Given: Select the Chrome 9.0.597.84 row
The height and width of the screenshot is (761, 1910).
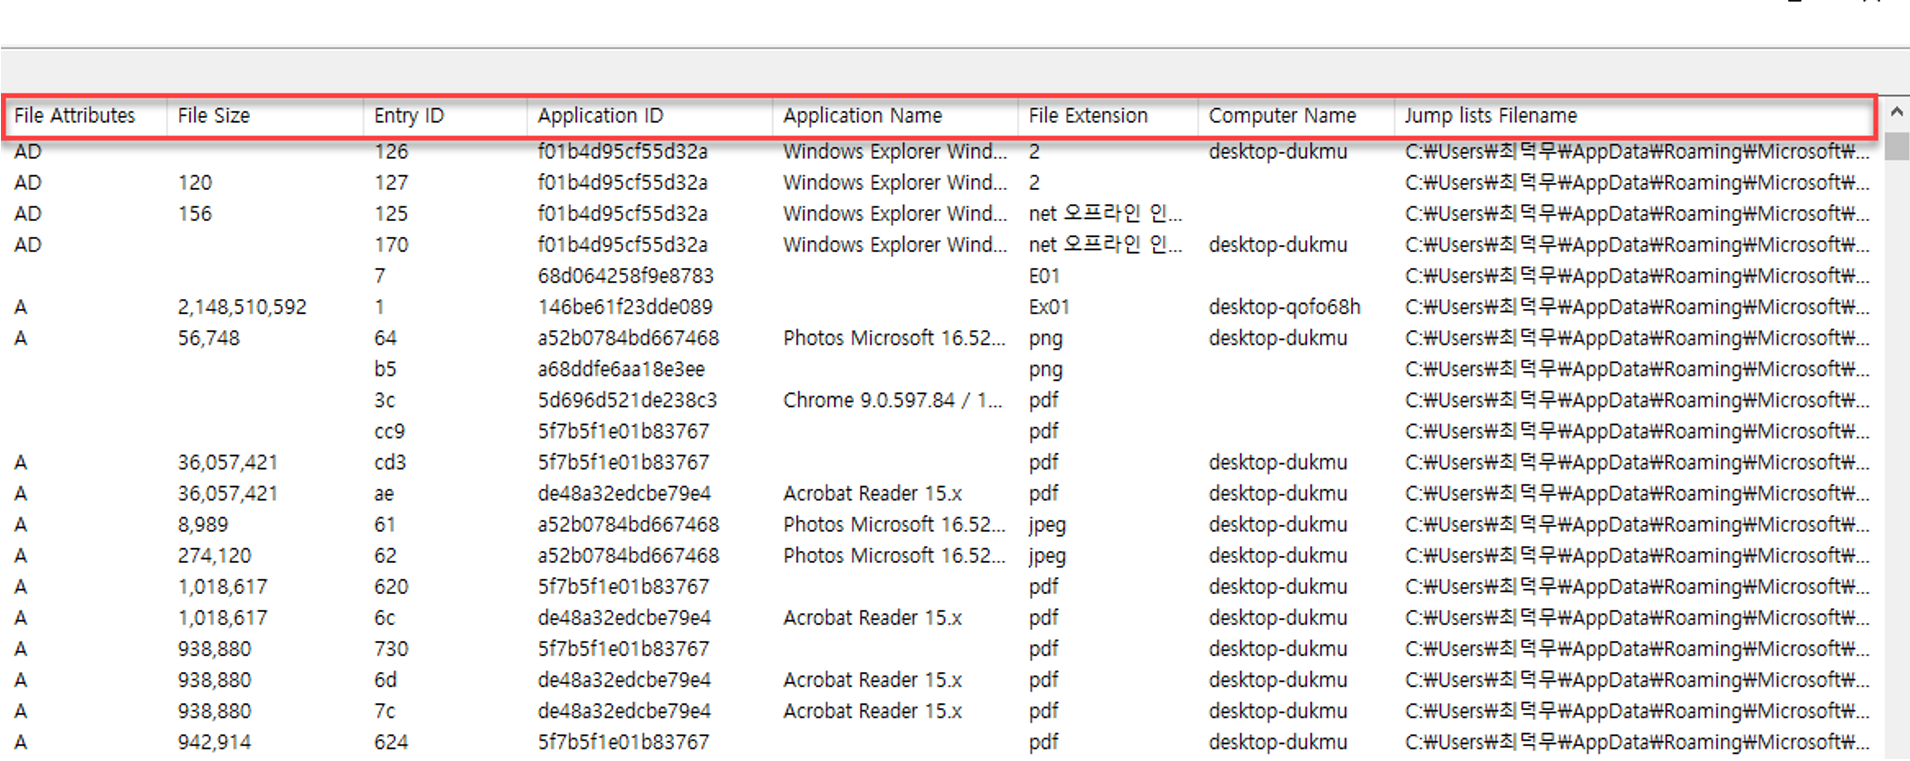Looking at the screenshot, I should coord(892,400).
